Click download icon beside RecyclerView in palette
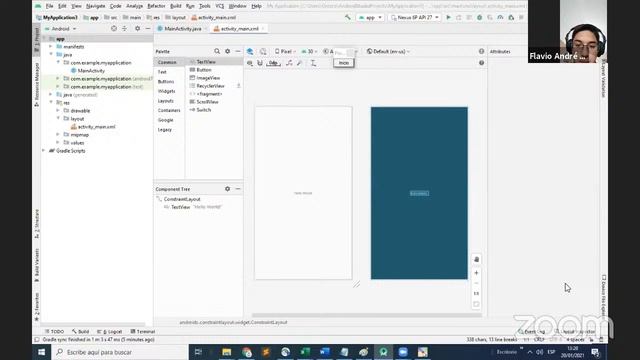The width and height of the screenshot is (640, 360). (238, 86)
